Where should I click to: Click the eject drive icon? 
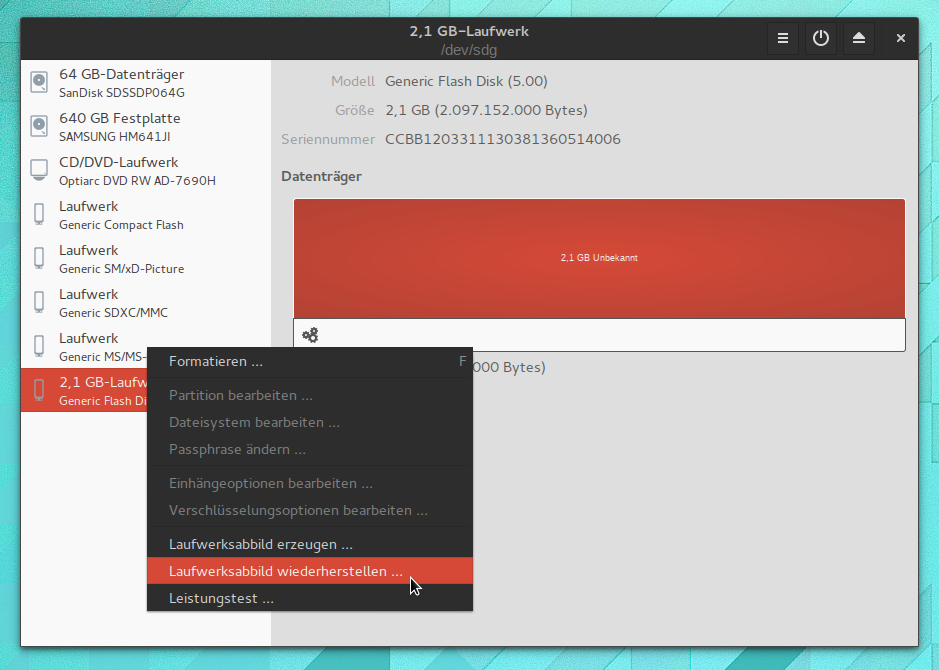pyautogui.click(x=858, y=39)
